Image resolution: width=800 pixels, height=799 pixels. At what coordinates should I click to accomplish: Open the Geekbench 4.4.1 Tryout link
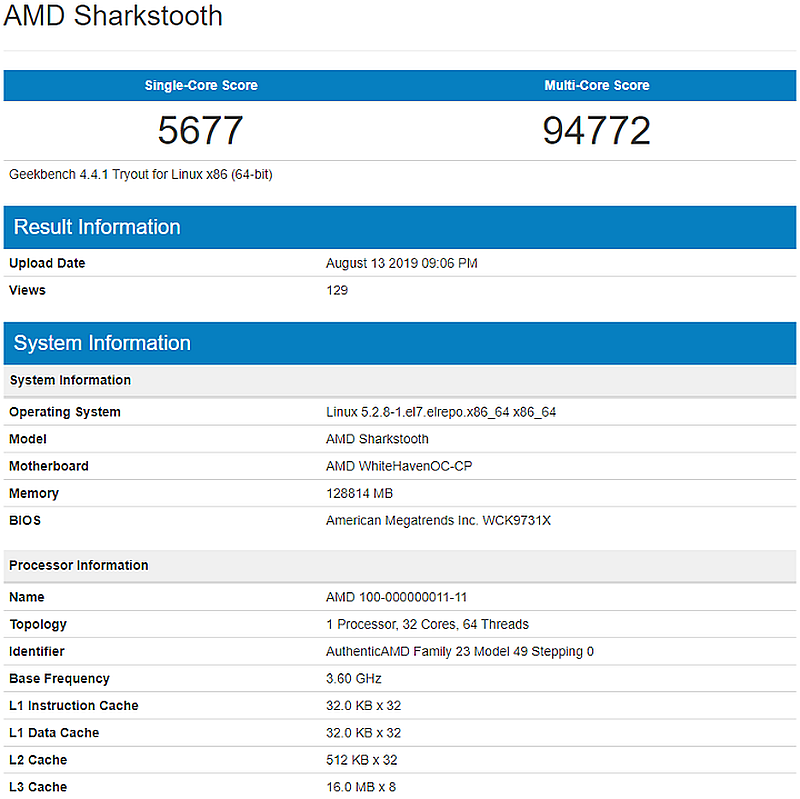tap(140, 174)
